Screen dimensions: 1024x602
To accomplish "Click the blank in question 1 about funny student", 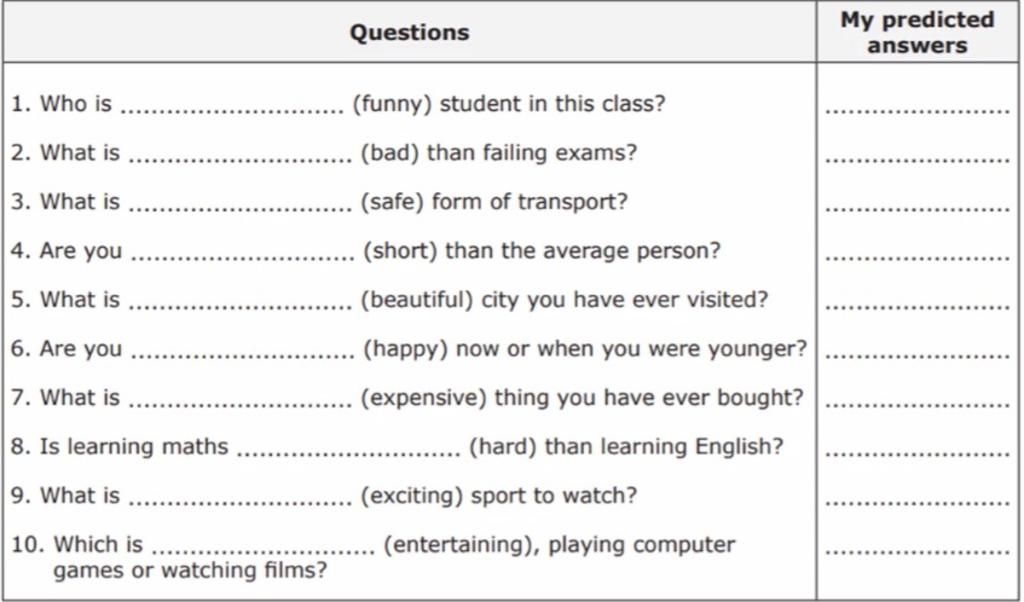I will point(238,107).
